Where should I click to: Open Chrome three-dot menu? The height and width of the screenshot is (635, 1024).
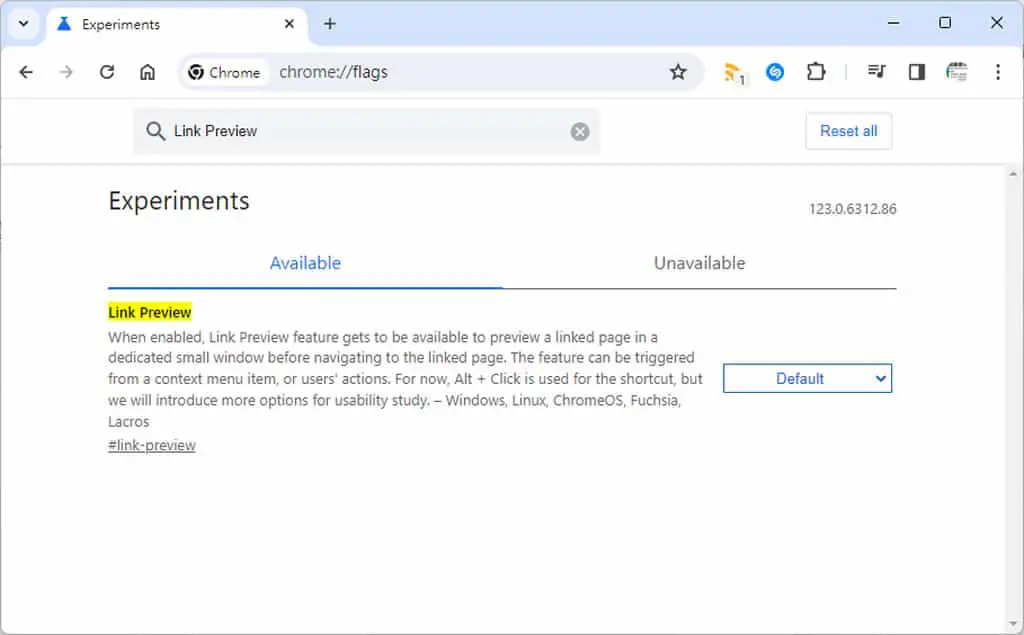click(x=997, y=72)
